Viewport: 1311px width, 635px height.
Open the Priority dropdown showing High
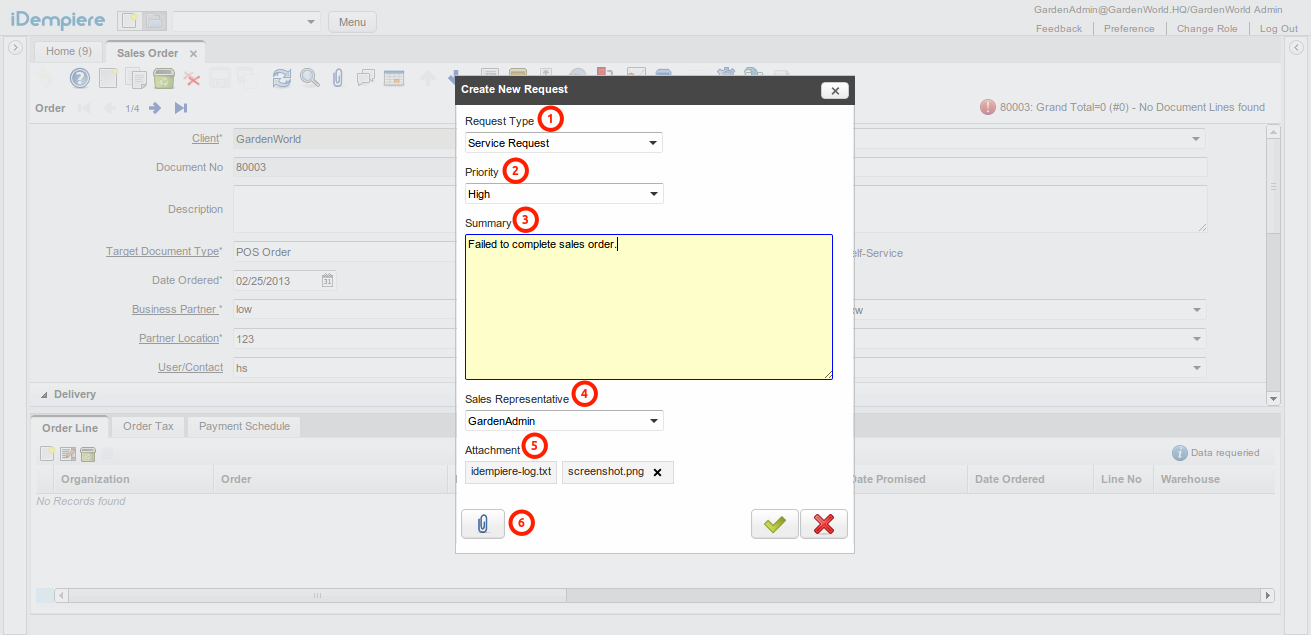pyautogui.click(x=563, y=193)
